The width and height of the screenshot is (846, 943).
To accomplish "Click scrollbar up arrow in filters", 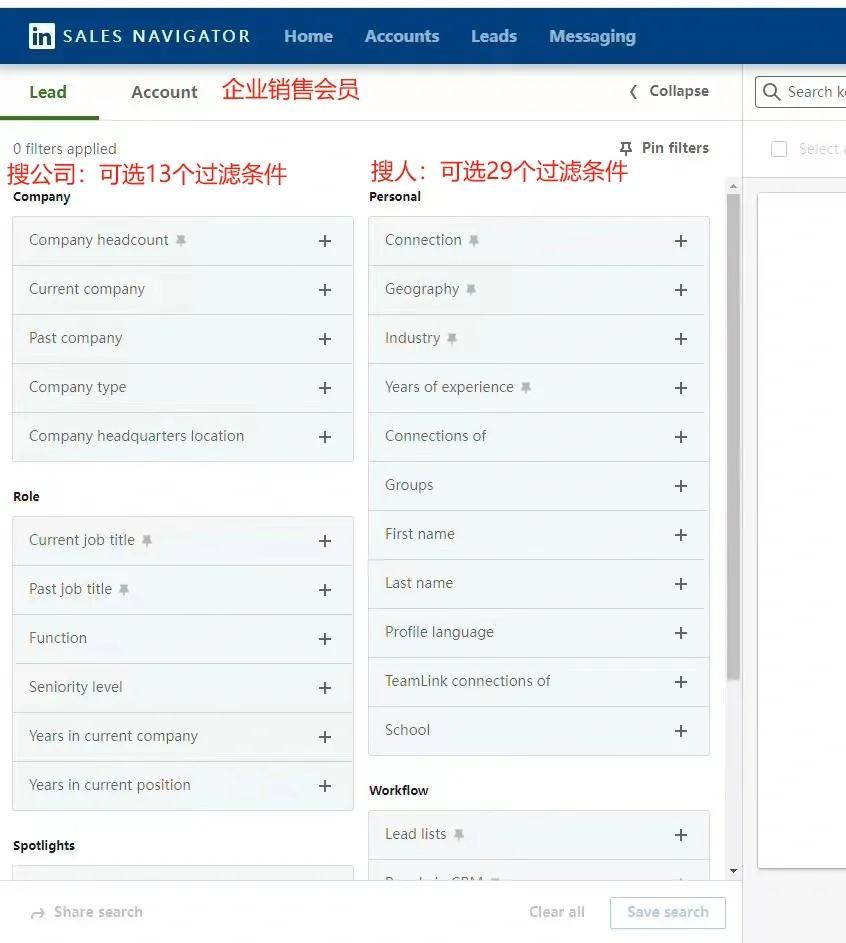I will tap(733, 186).
